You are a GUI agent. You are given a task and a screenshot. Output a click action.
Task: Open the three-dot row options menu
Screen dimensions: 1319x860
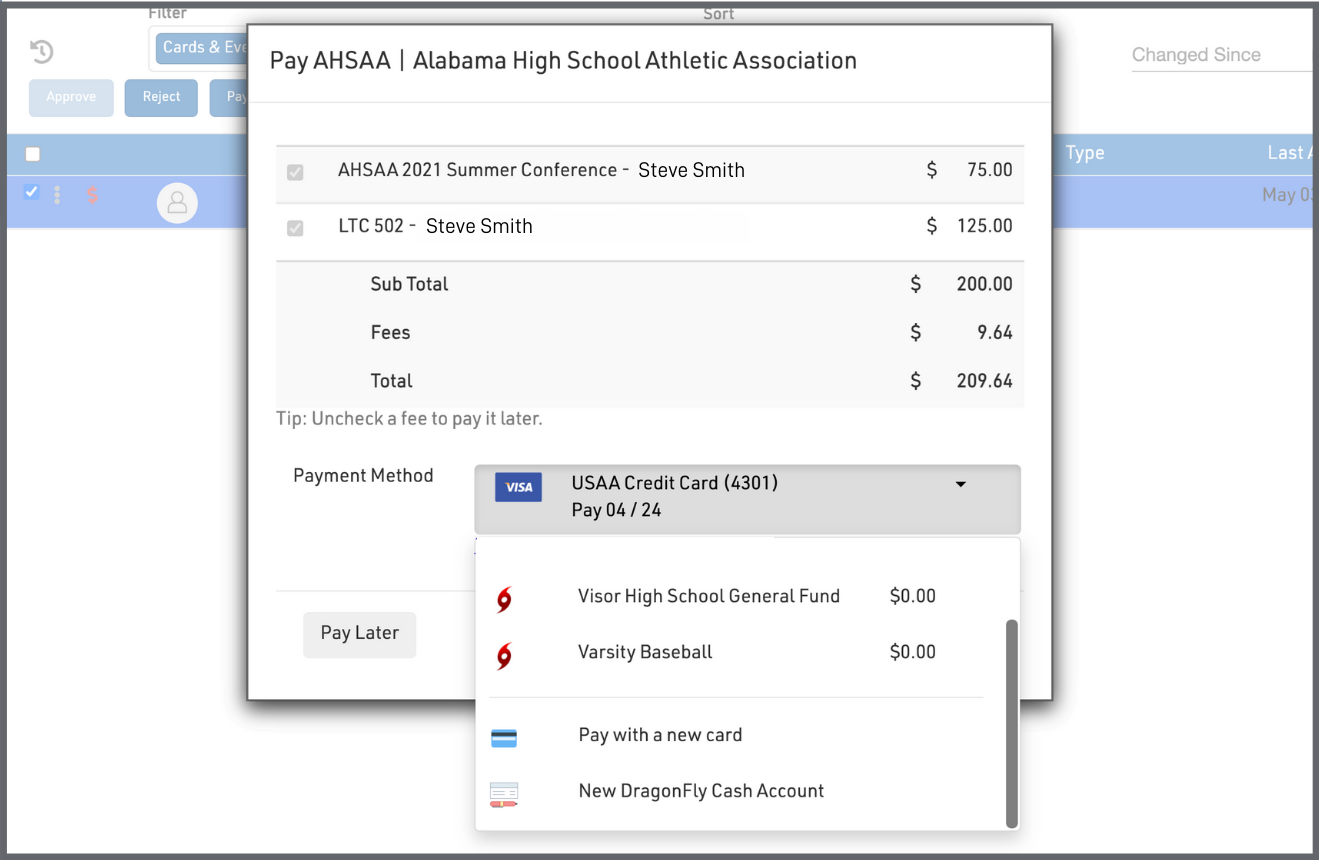pyautogui.click(x=57, y=195)
